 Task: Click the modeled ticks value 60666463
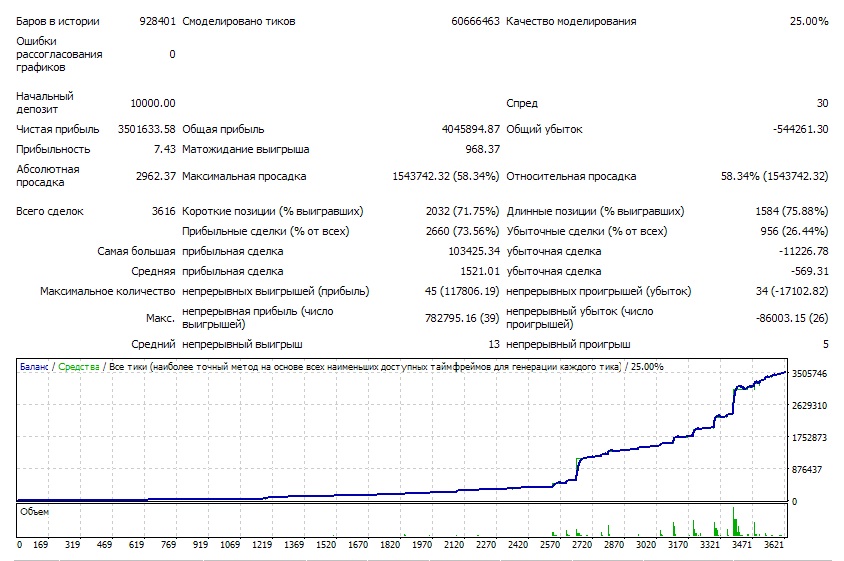pos(475,22)
